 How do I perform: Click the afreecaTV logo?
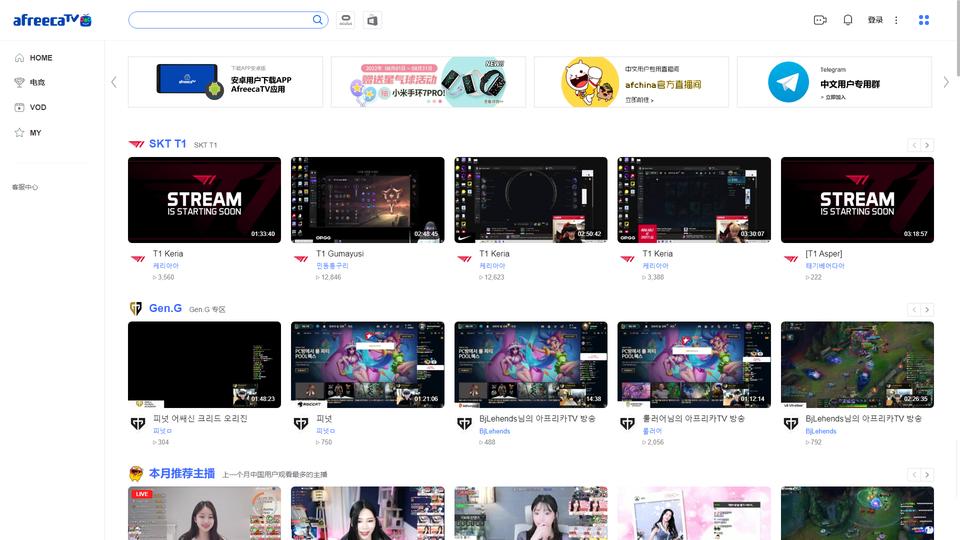click(x=52, y=20)
